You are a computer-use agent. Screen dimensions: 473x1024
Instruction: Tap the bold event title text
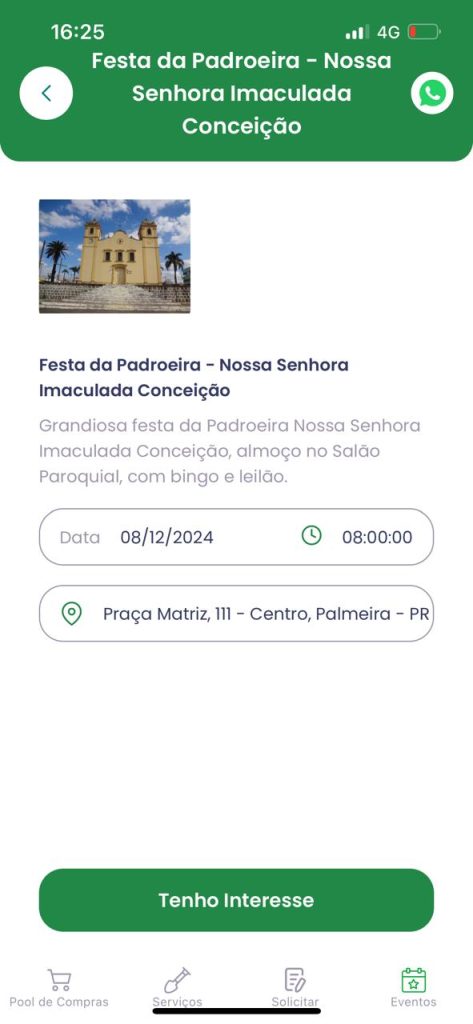193,377
